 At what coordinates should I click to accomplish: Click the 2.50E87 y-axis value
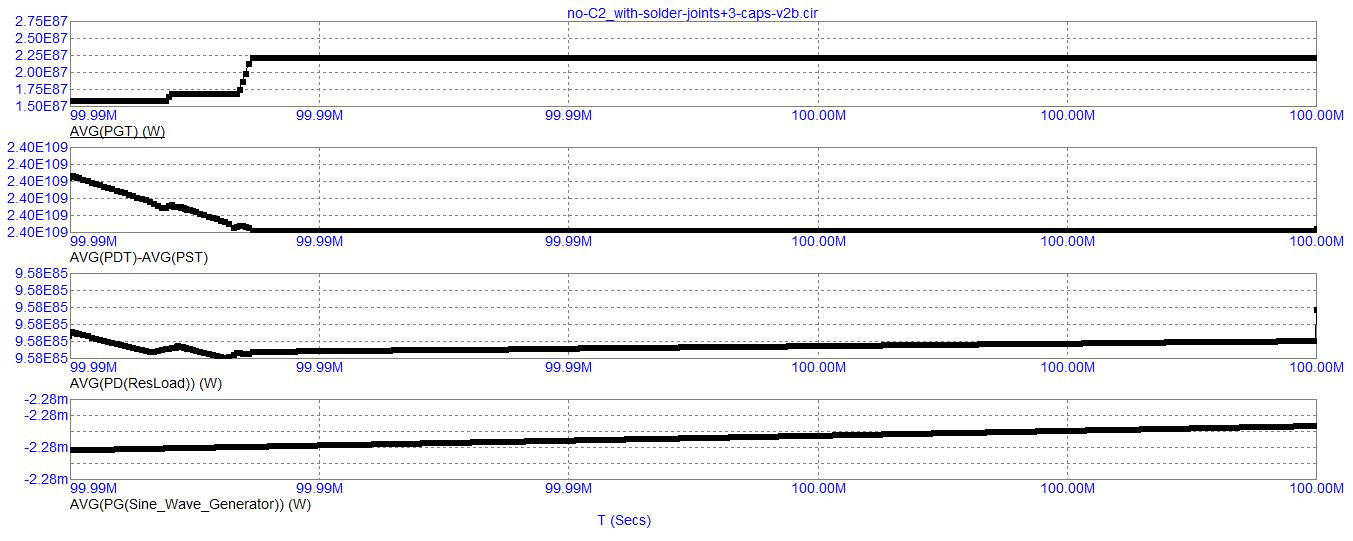click(42, 38)
